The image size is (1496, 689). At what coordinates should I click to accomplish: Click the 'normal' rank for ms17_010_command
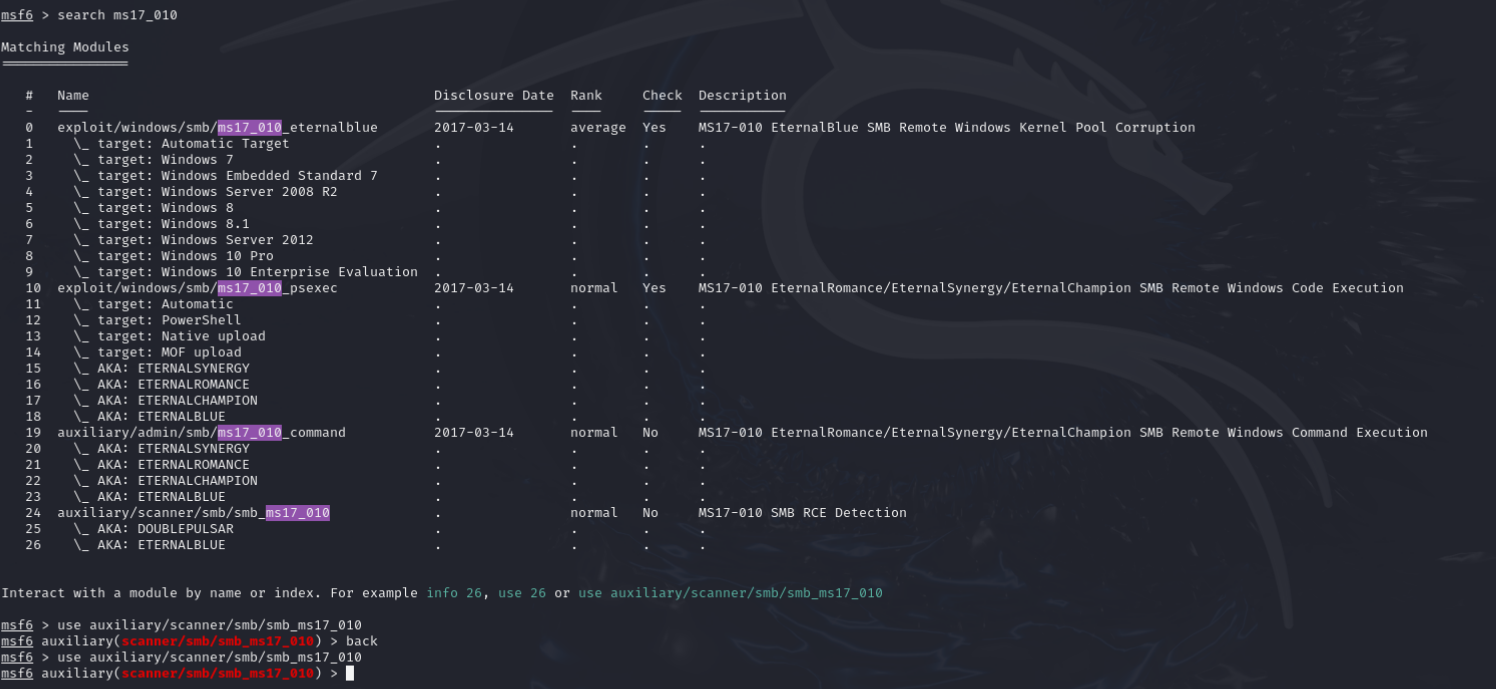[x=594, y=432]
